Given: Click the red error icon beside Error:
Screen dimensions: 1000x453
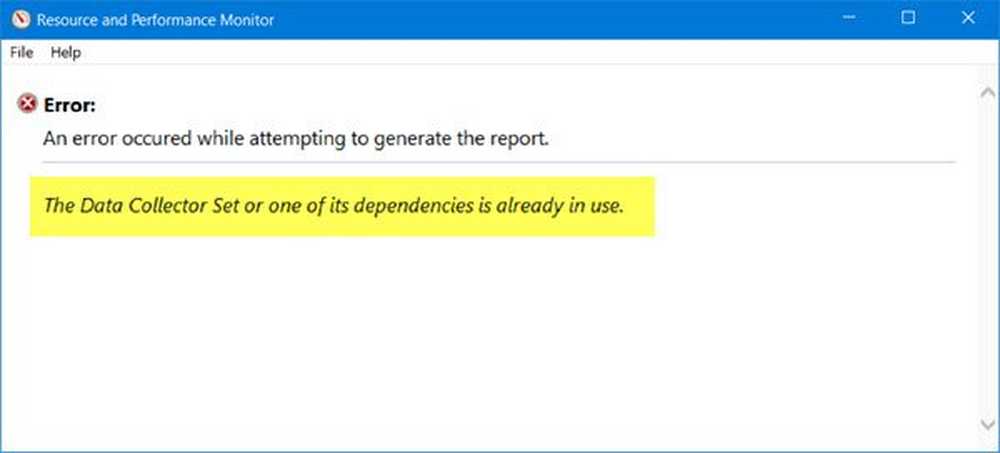Looking at the screenshot, I should (27, 103).
